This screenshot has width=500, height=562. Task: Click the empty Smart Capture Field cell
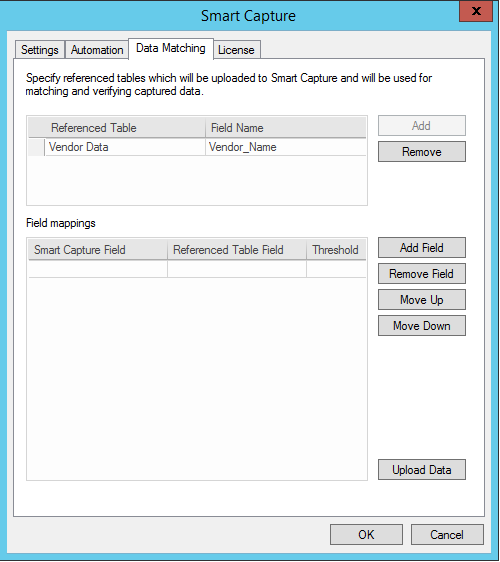click(x=98, y=269)
